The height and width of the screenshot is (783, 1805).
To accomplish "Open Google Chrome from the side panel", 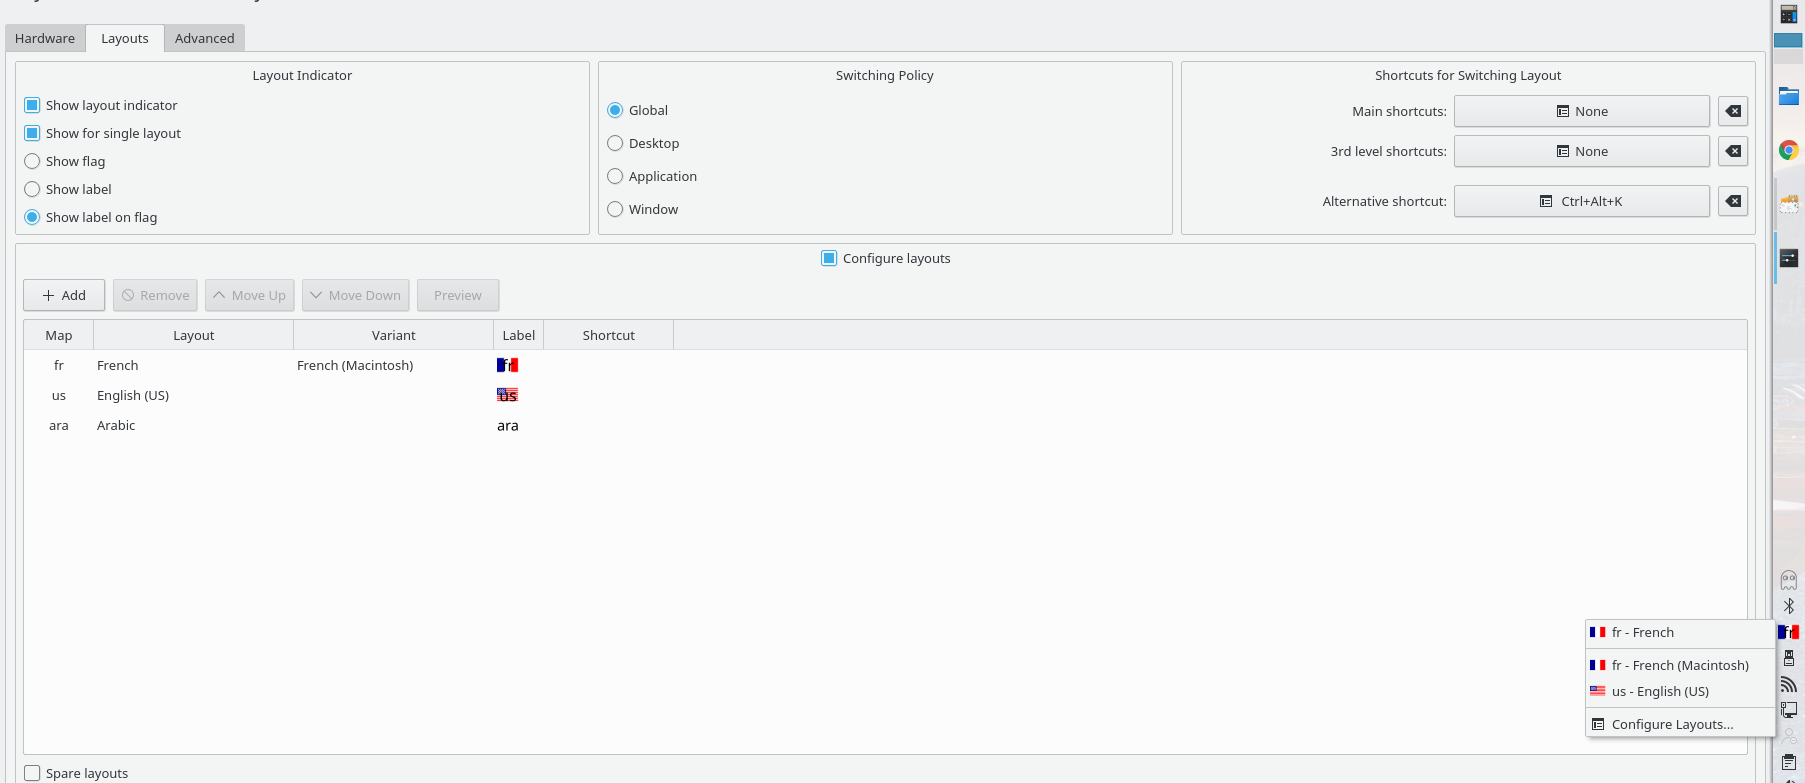I will [1788, 150].
